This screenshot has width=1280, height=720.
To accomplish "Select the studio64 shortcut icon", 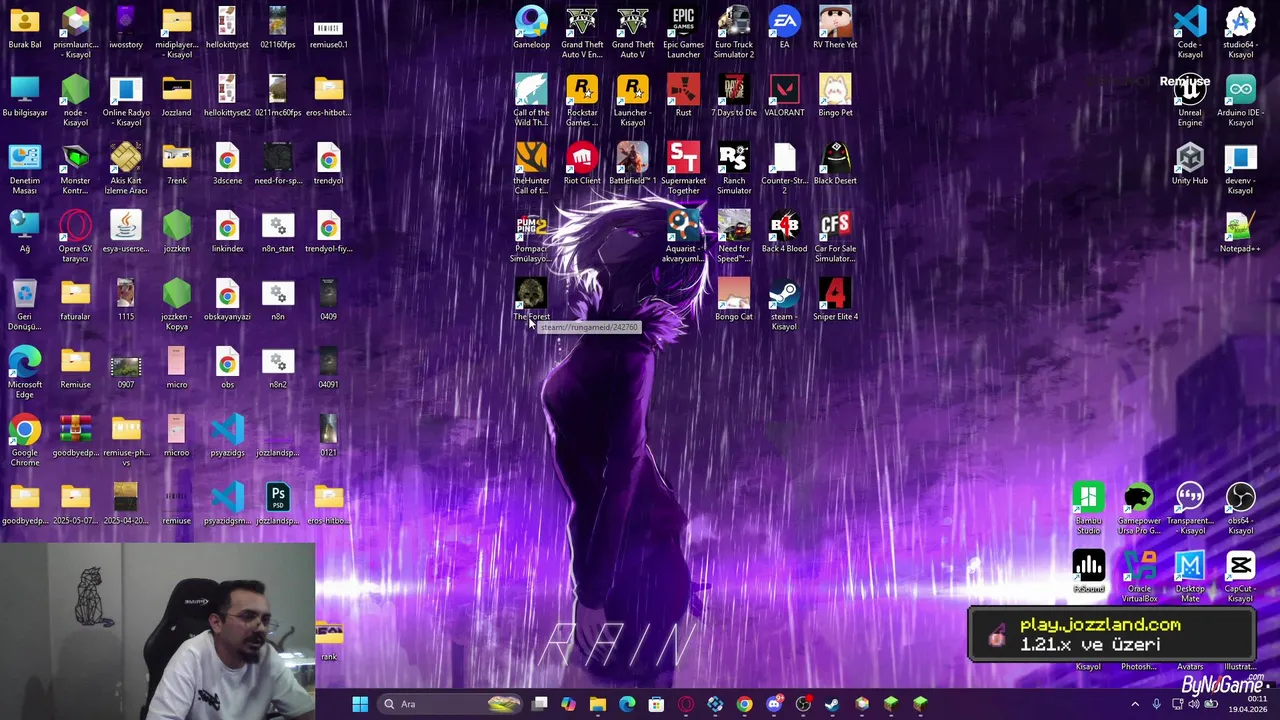I will [x=1240, y=32].
